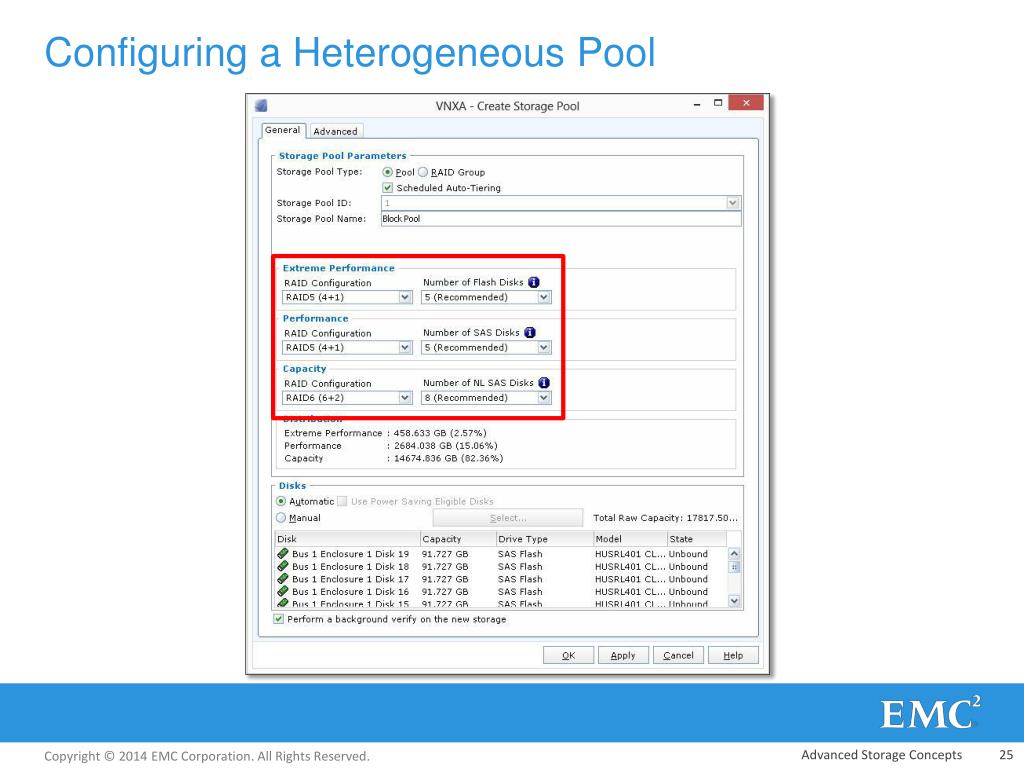Click the disk list scroll down arrow
Viewport: 1024px width, 768px height.
[734, 600]
